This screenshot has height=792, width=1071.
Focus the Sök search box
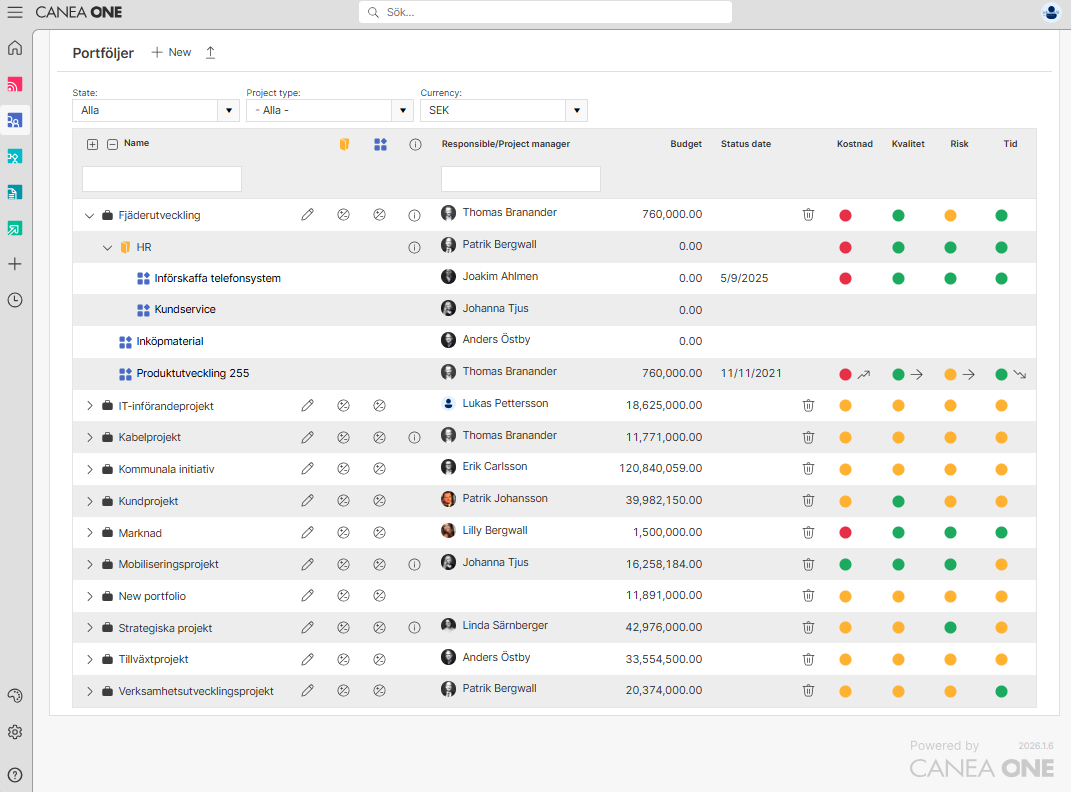[x=545, y=12]
